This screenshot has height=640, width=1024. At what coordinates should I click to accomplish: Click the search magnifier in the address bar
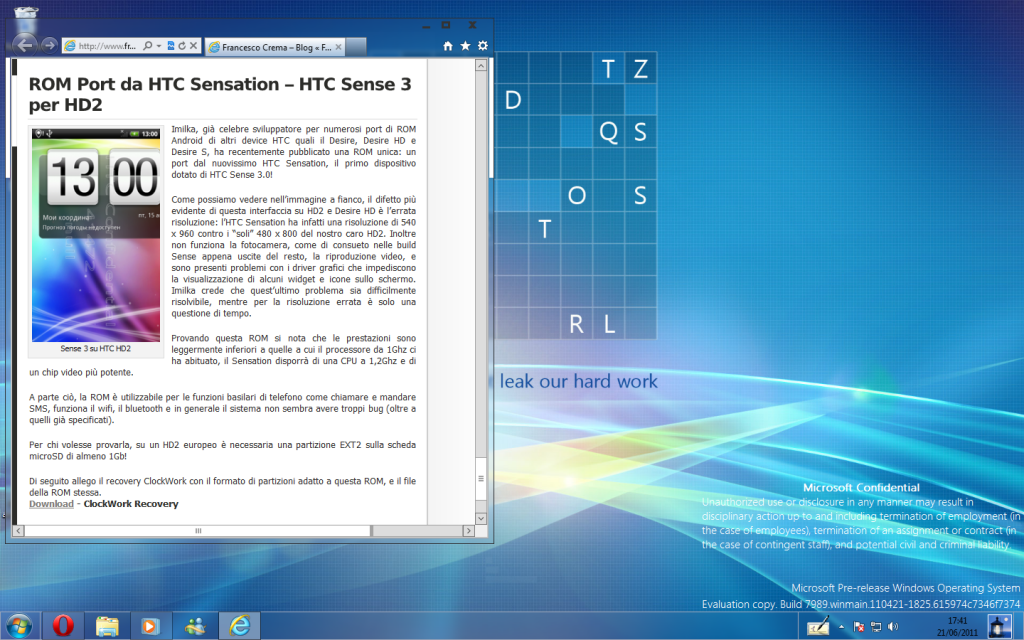[148, 46]
